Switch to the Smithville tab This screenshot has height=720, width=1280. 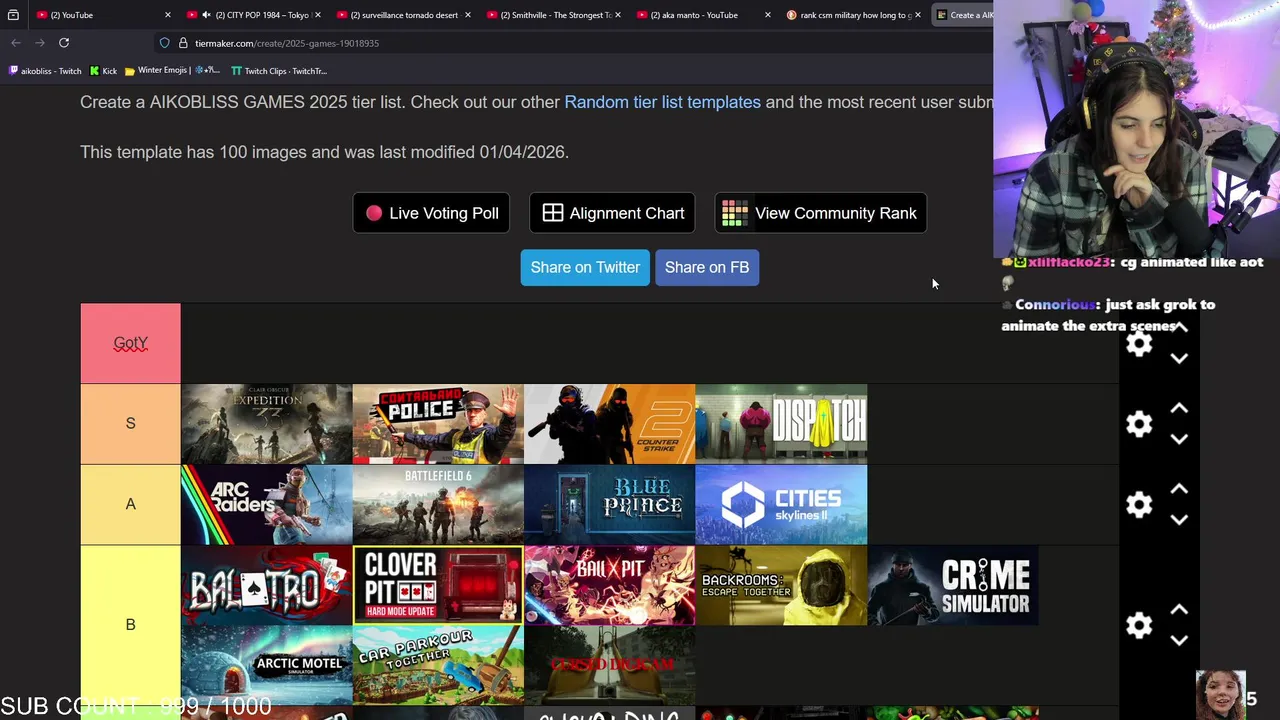point(554,15)
